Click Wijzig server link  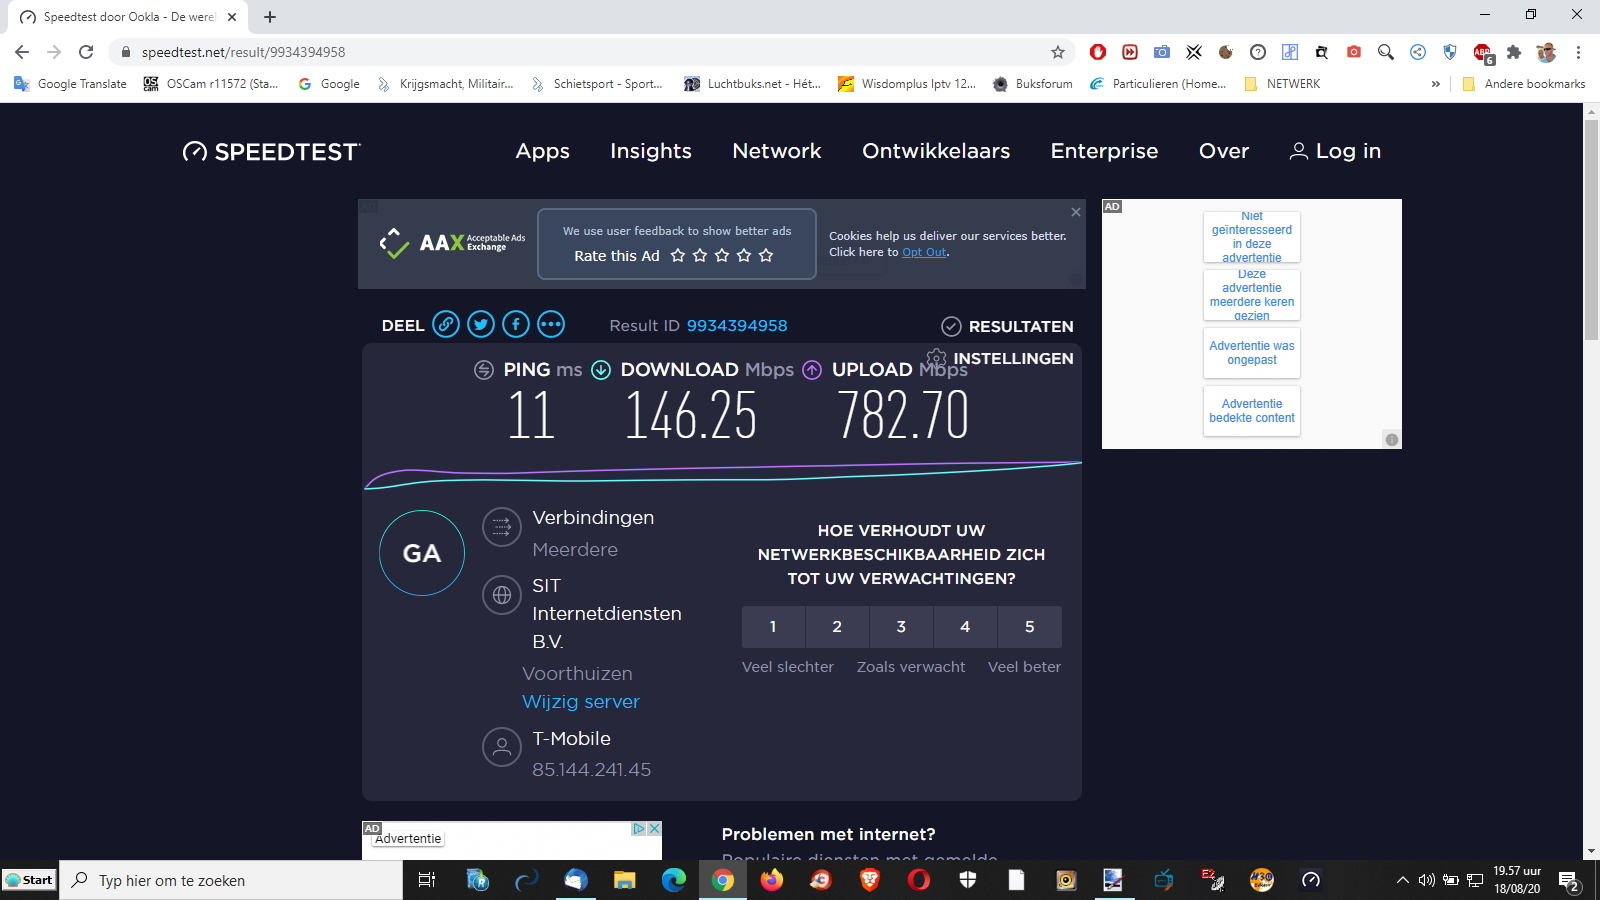pyautogui.click(x=581, y=701)
